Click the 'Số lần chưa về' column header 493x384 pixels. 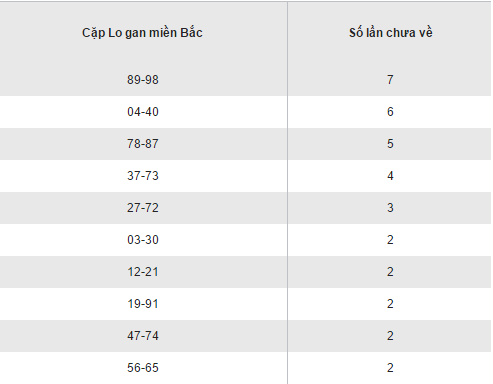coord(391,33)
